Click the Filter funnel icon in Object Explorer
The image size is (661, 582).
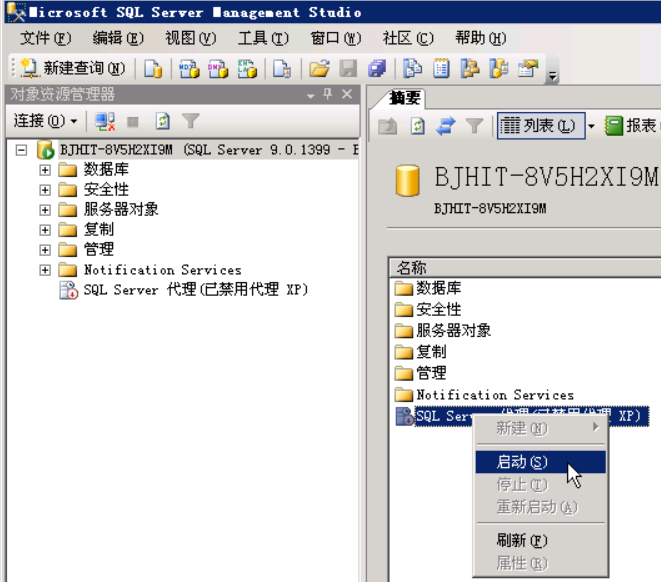(191, 121)
